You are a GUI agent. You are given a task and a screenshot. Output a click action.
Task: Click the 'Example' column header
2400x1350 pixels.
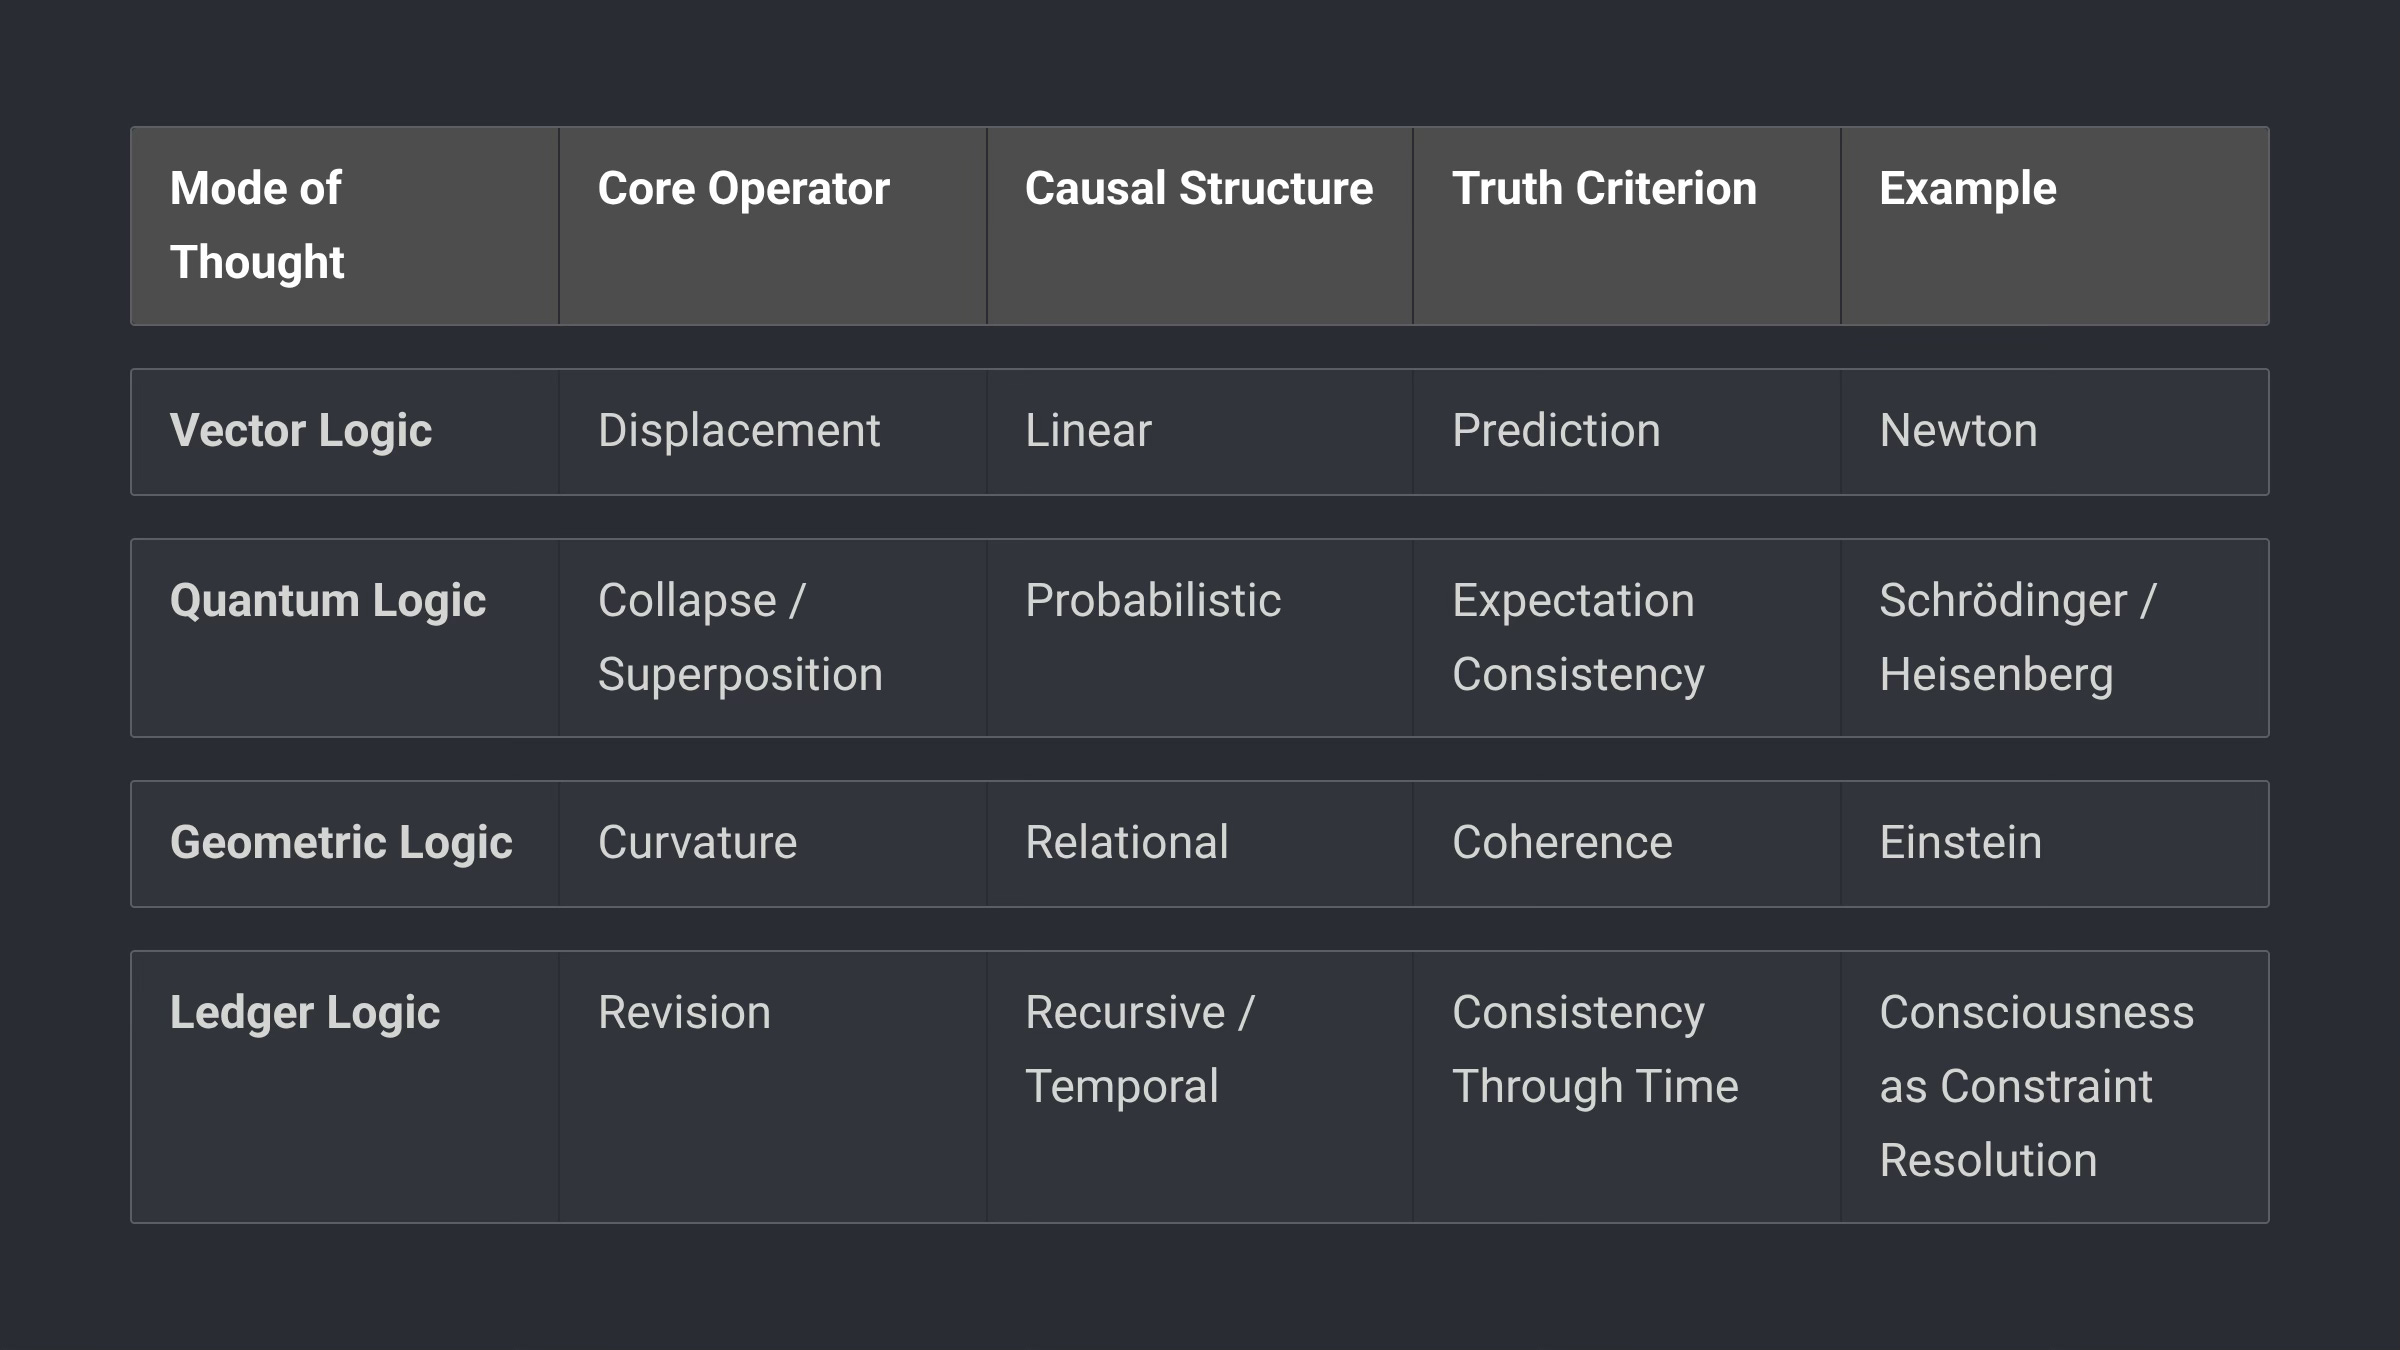[2055, 226]
